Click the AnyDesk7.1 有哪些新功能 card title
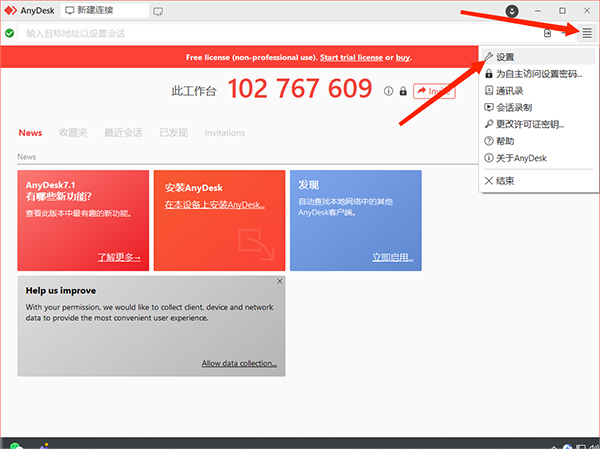The height and width of the screenshot is (449, 600). pos(59,191)
